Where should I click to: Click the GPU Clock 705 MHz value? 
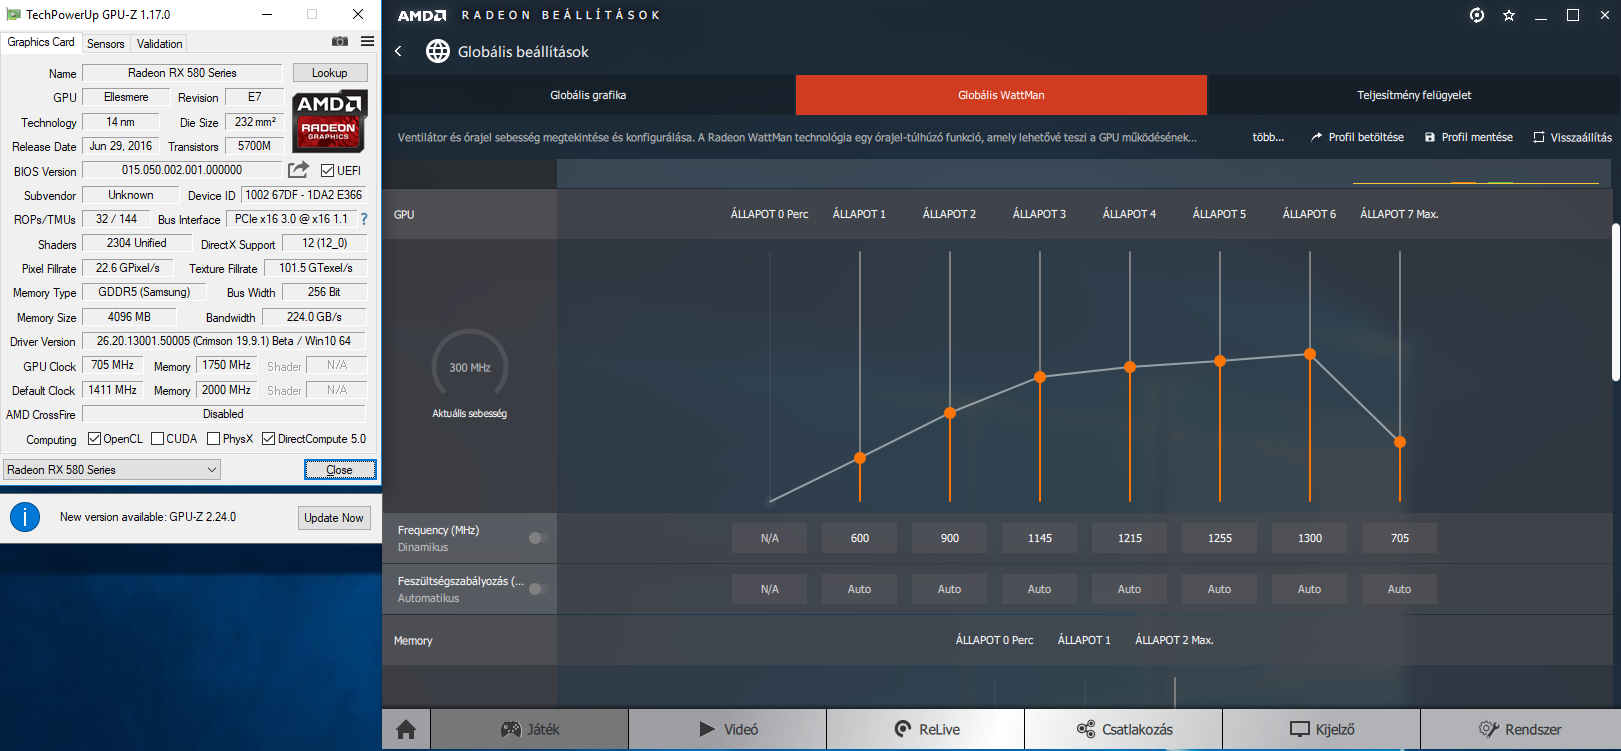click(x=113, y=365)
